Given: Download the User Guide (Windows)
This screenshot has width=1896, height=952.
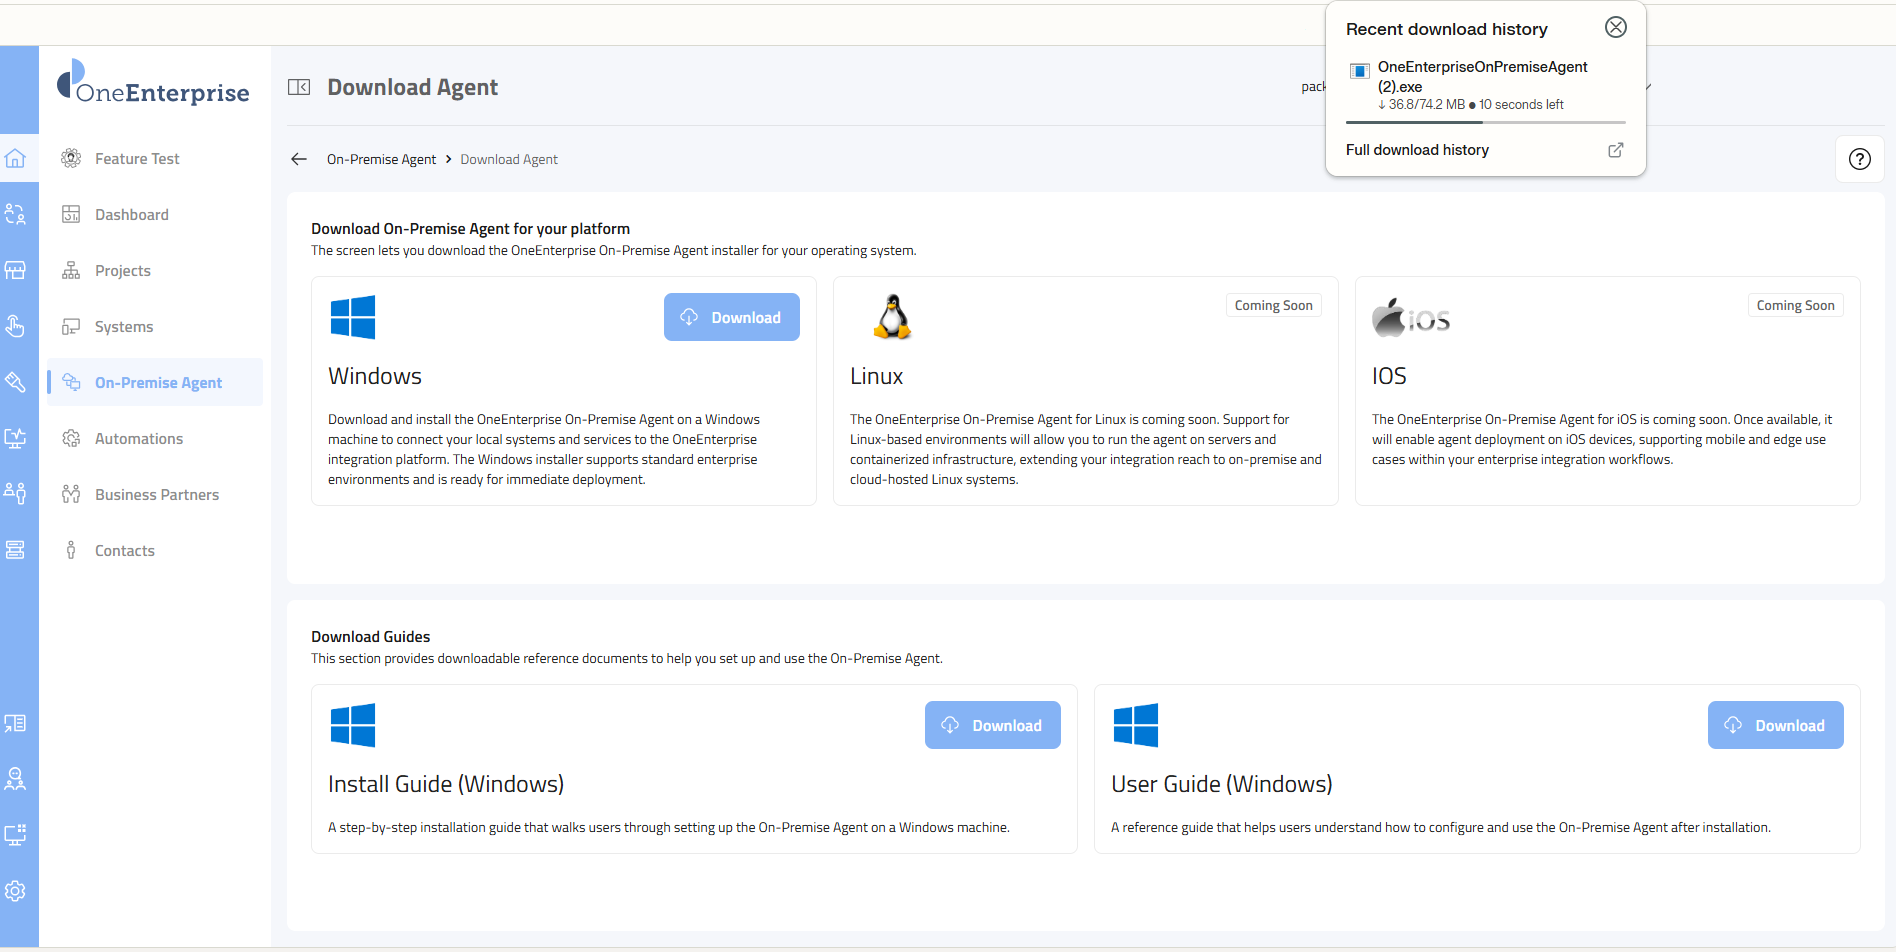Looking at the screenshot, I should pyautogui.click(x=1775, y=725).
